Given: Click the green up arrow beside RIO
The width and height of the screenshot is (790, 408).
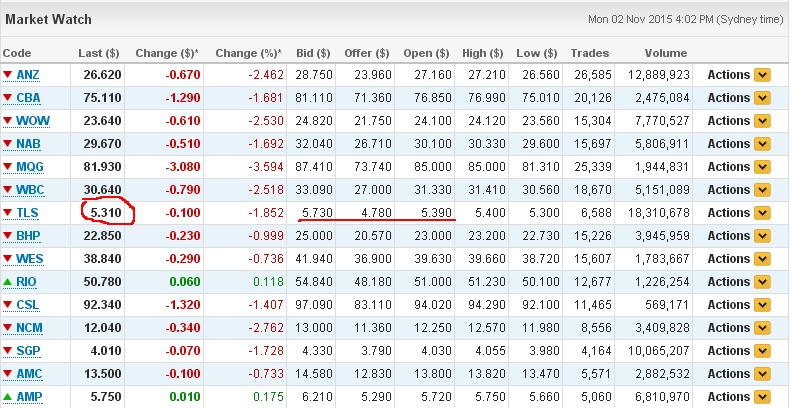Looking at the screenshot, I should tap(8, 282).
